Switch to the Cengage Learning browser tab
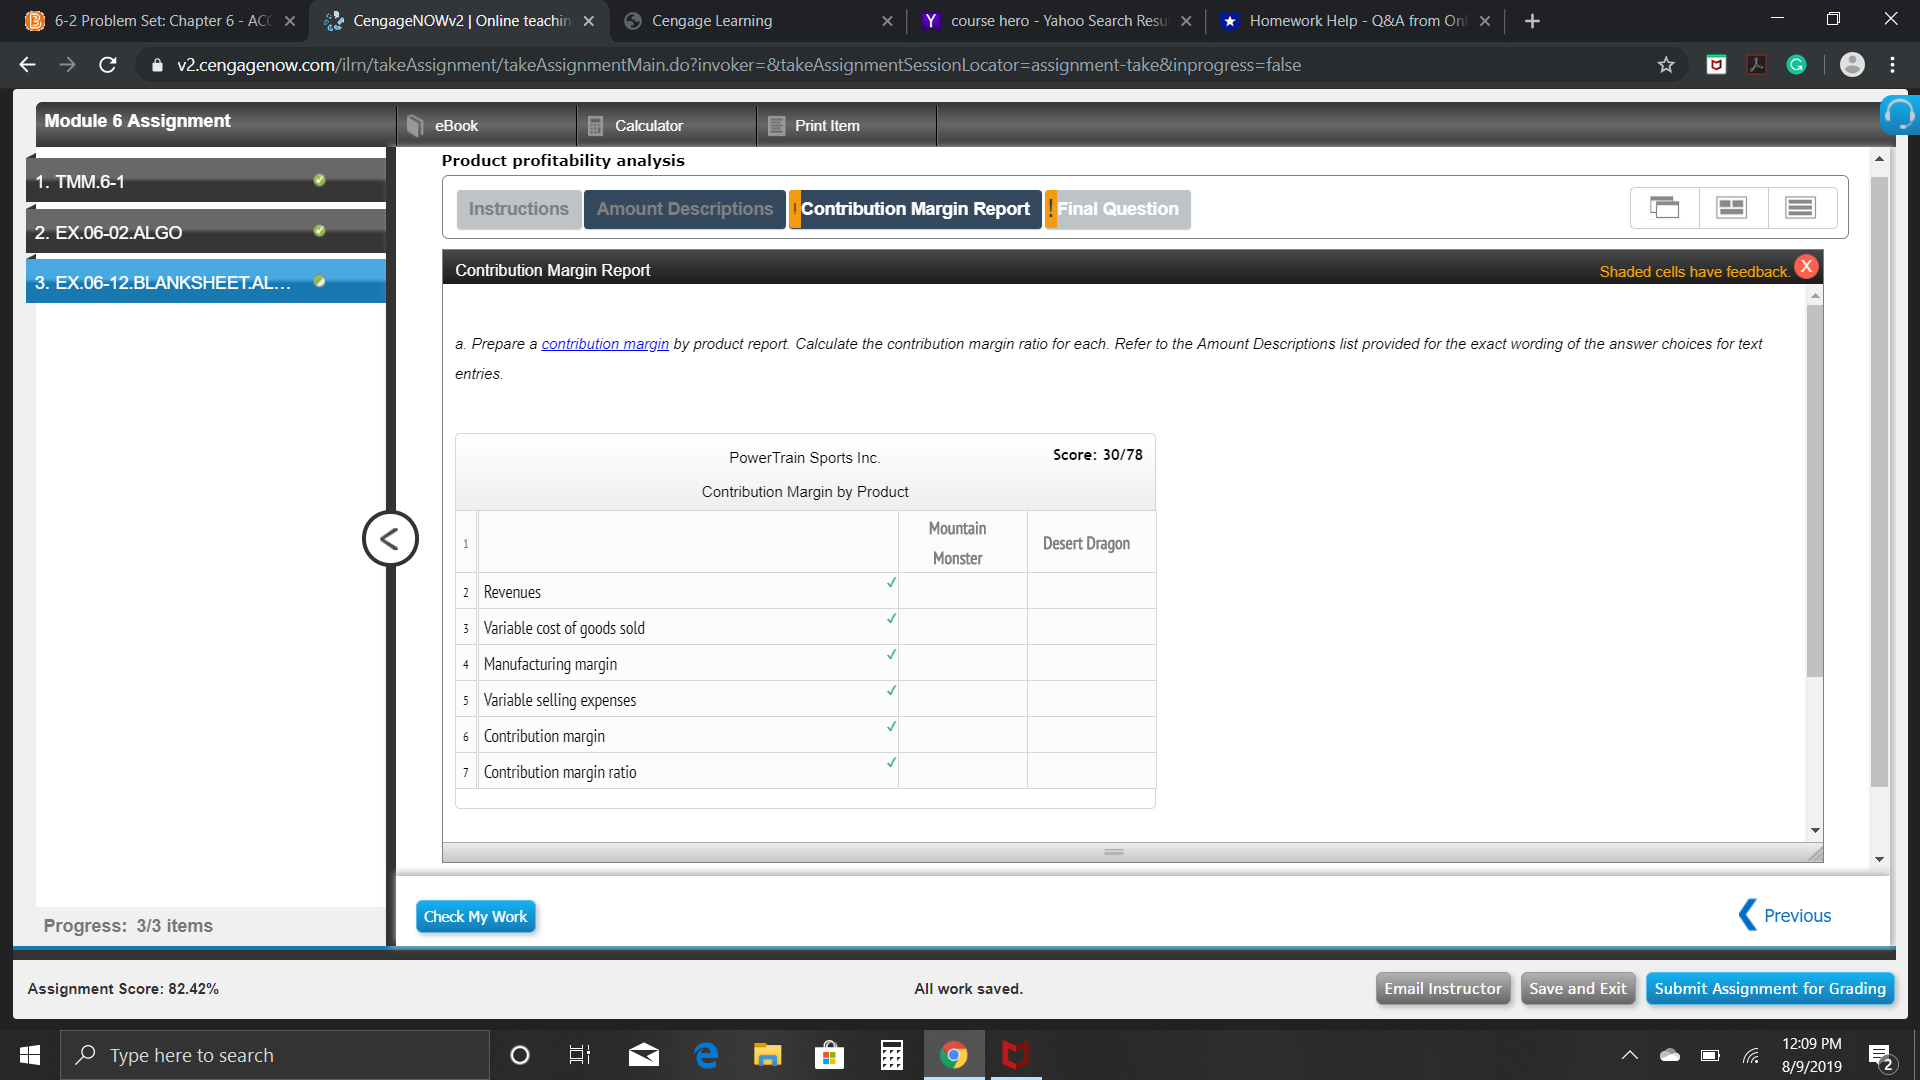The image size is (1920, 1080). click(x=711, y=20)
